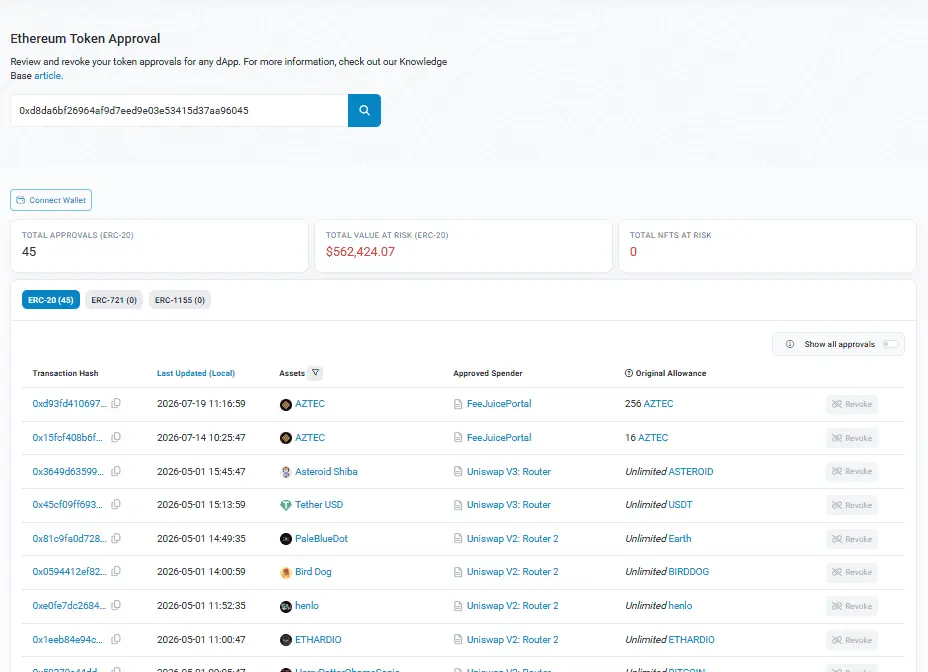928x672 pixels.
Task: Revoke the 256 AZTEC approval
Action: coord(852,404)
